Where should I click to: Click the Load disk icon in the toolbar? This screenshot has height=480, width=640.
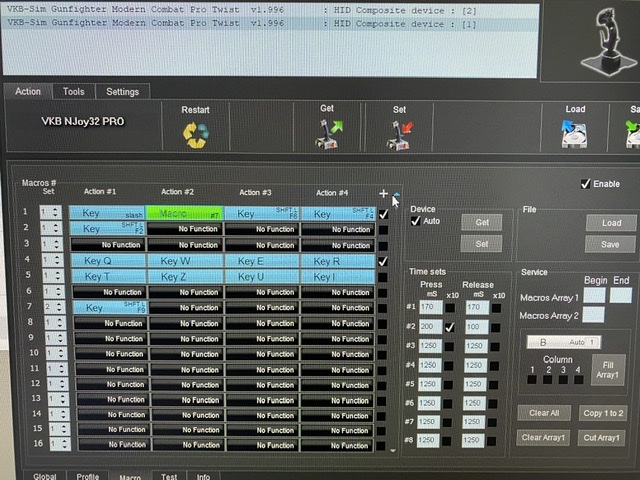click(x=575, y=137)
